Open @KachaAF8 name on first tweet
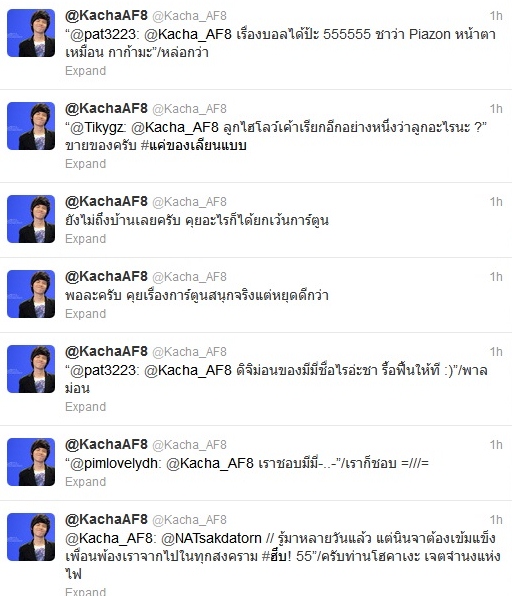 tap(106, 16)
